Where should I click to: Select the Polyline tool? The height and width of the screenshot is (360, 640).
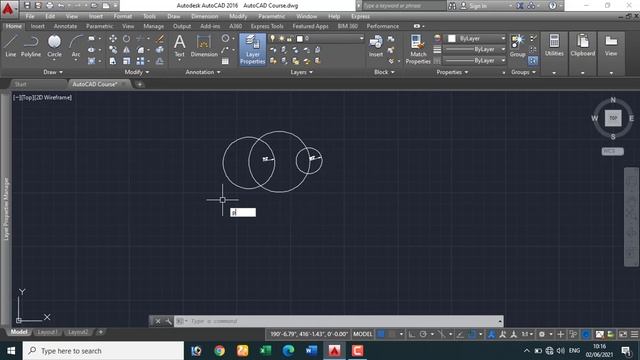[31, 45]
